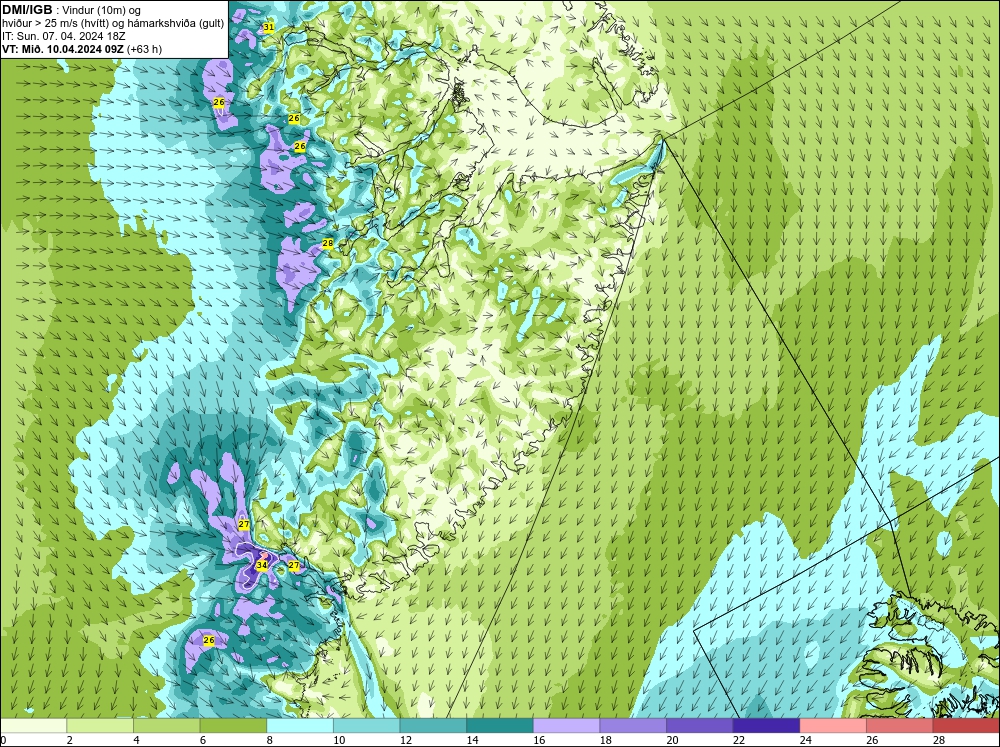Pick the 10–12 m/s legend swatch
Viewport: 1000px width, 747px height.
pyautogui.click(x=366, y=725)
